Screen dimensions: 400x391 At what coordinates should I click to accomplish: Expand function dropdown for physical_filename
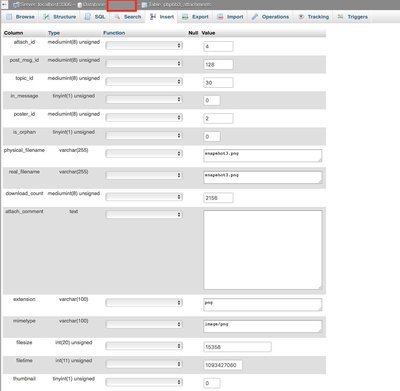pos(144,154)
